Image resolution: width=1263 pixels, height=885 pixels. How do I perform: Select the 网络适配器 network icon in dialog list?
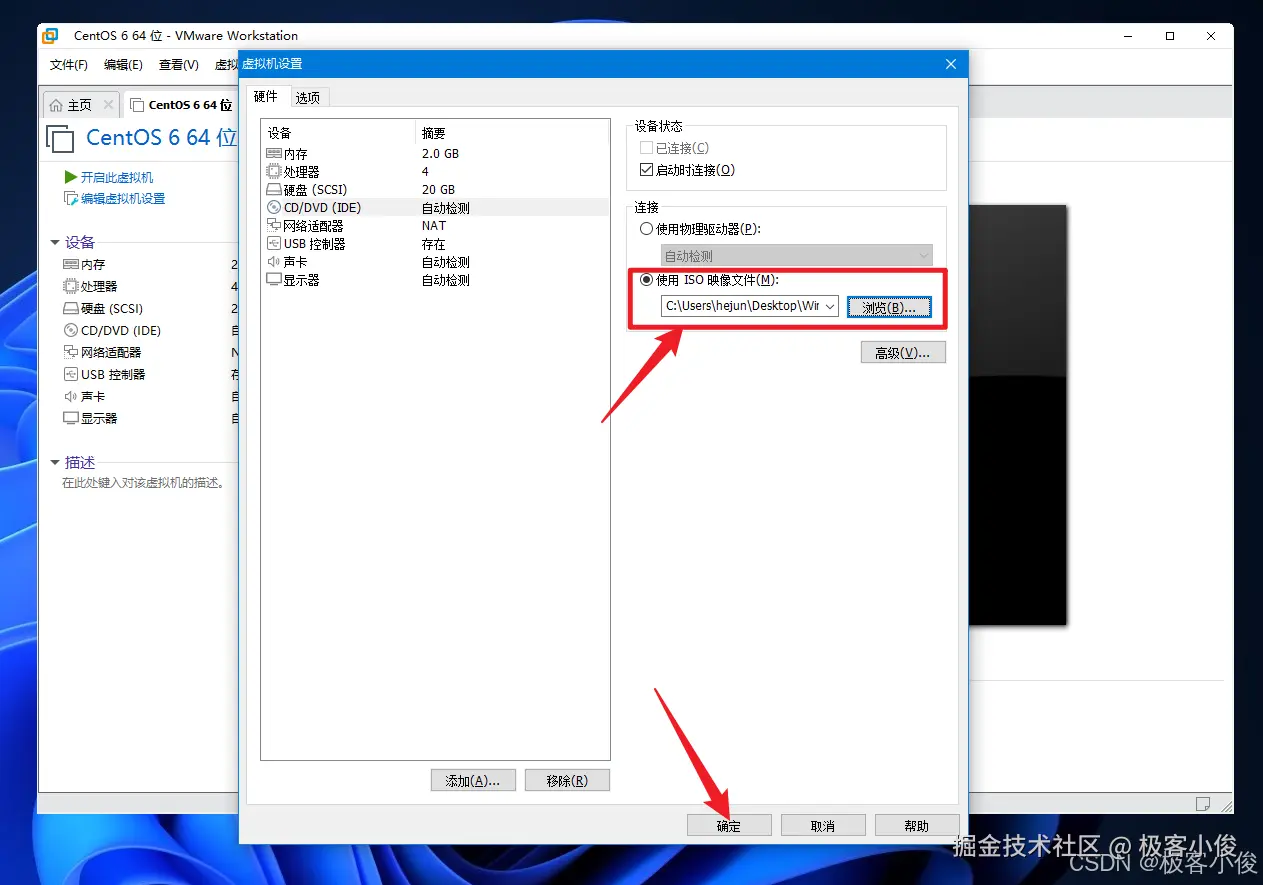(x=274, y=226)
